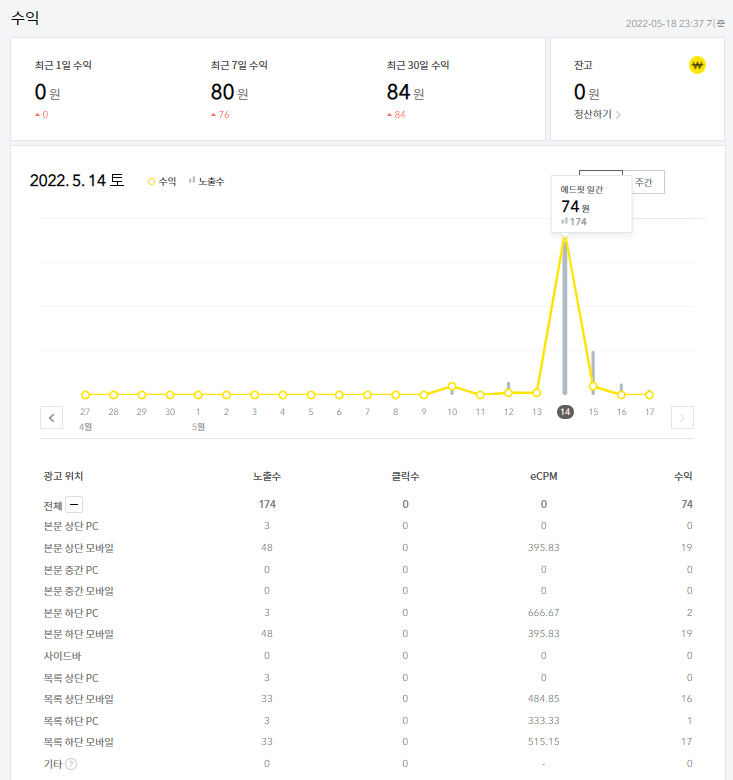Select the 목록 하단 모바일 row

pos(367,742)
